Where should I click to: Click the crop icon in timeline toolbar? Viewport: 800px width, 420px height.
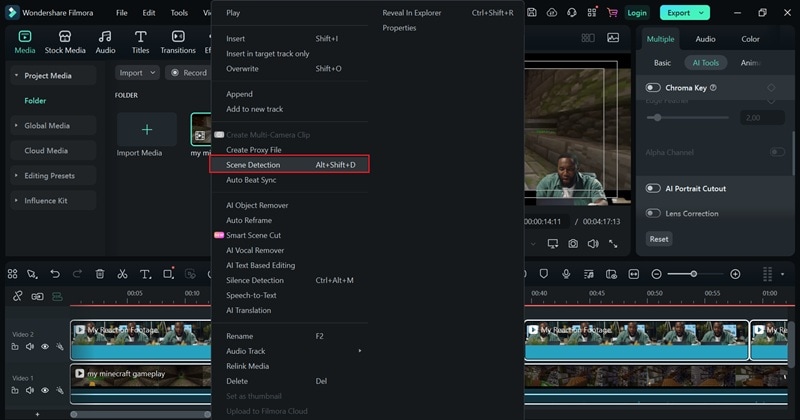pos(168,274)
